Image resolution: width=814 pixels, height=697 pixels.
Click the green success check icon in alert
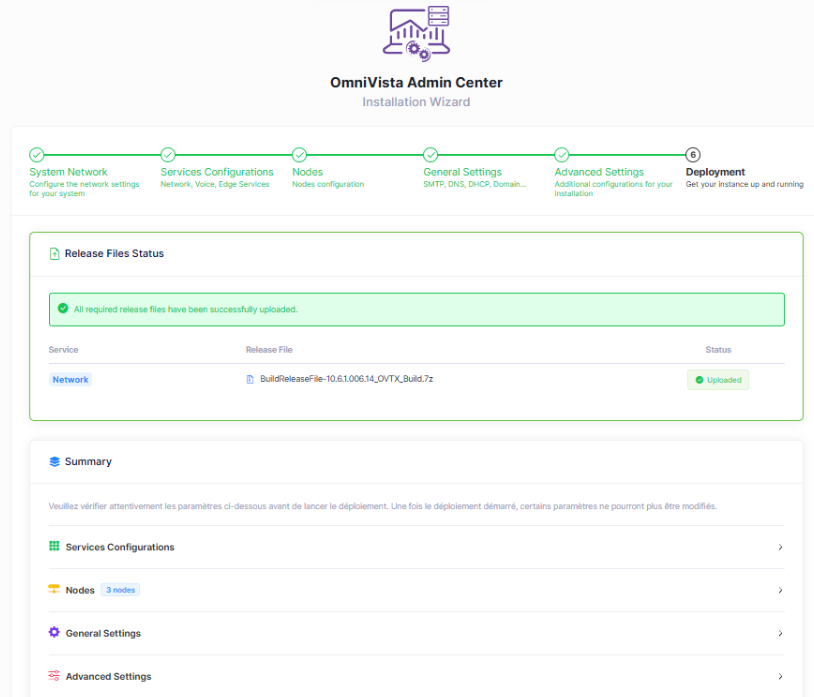(63, 309)
